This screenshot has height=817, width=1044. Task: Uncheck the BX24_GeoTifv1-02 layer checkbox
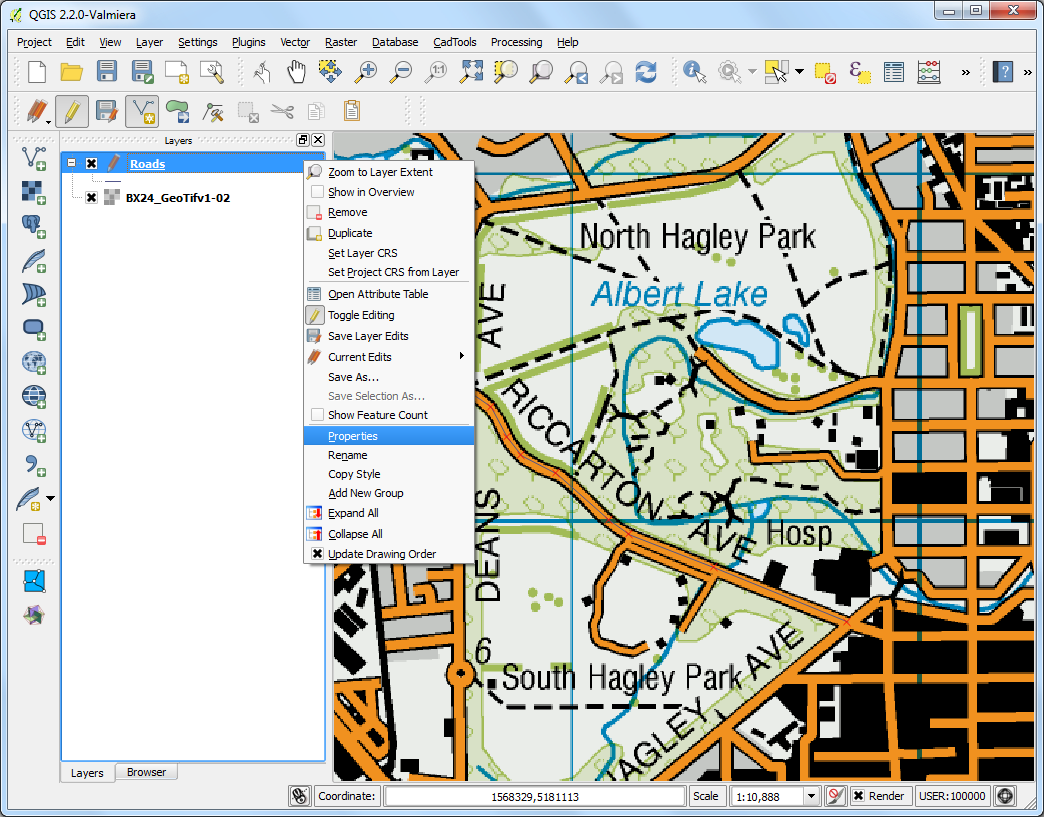(91, 198)
